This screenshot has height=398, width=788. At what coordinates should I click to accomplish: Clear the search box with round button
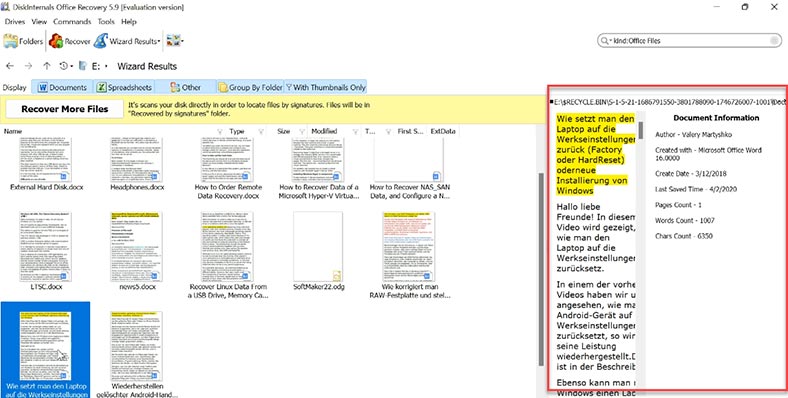(x=774, y=41)
